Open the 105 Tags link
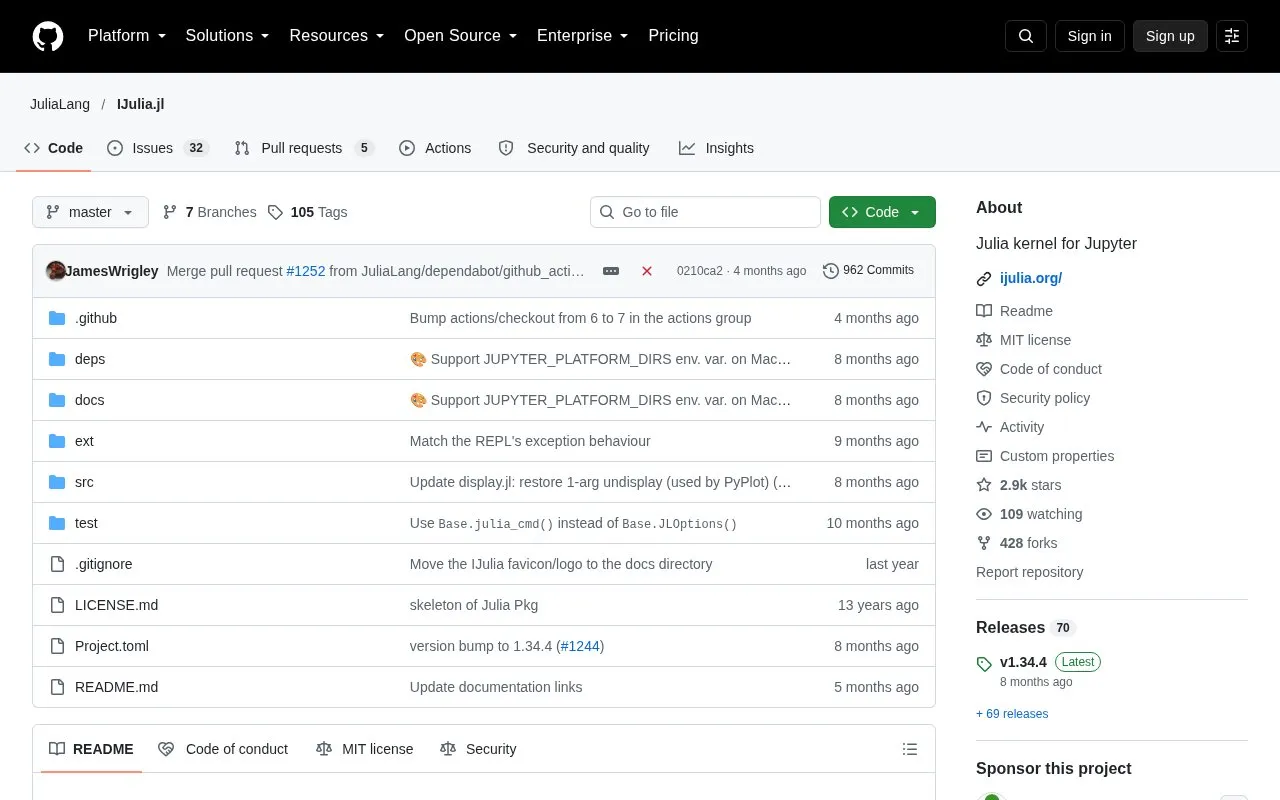 tap(307, 212)
